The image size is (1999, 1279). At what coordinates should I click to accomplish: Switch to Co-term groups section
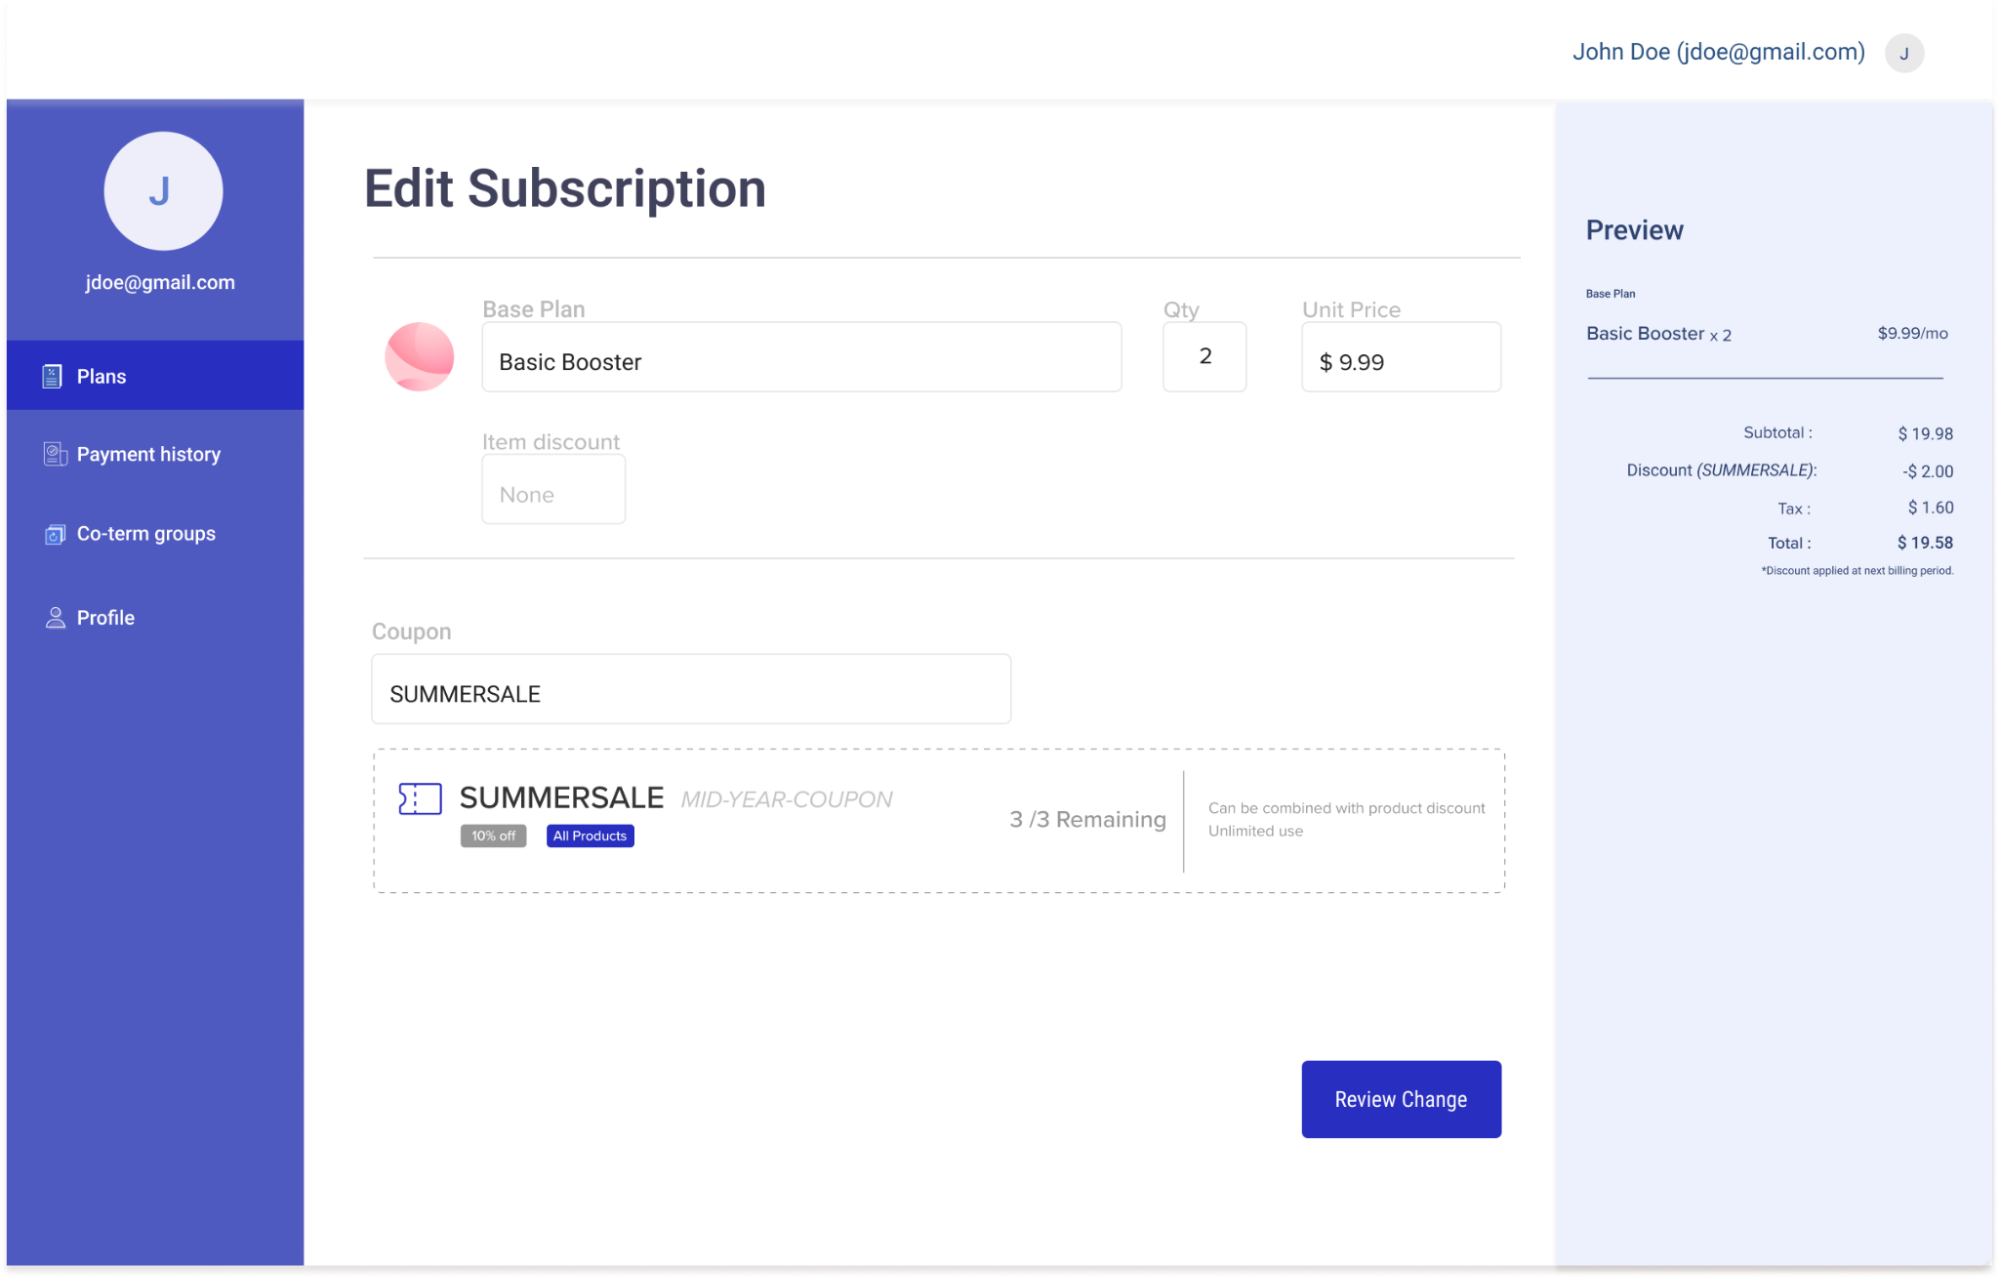pos(146,533)
